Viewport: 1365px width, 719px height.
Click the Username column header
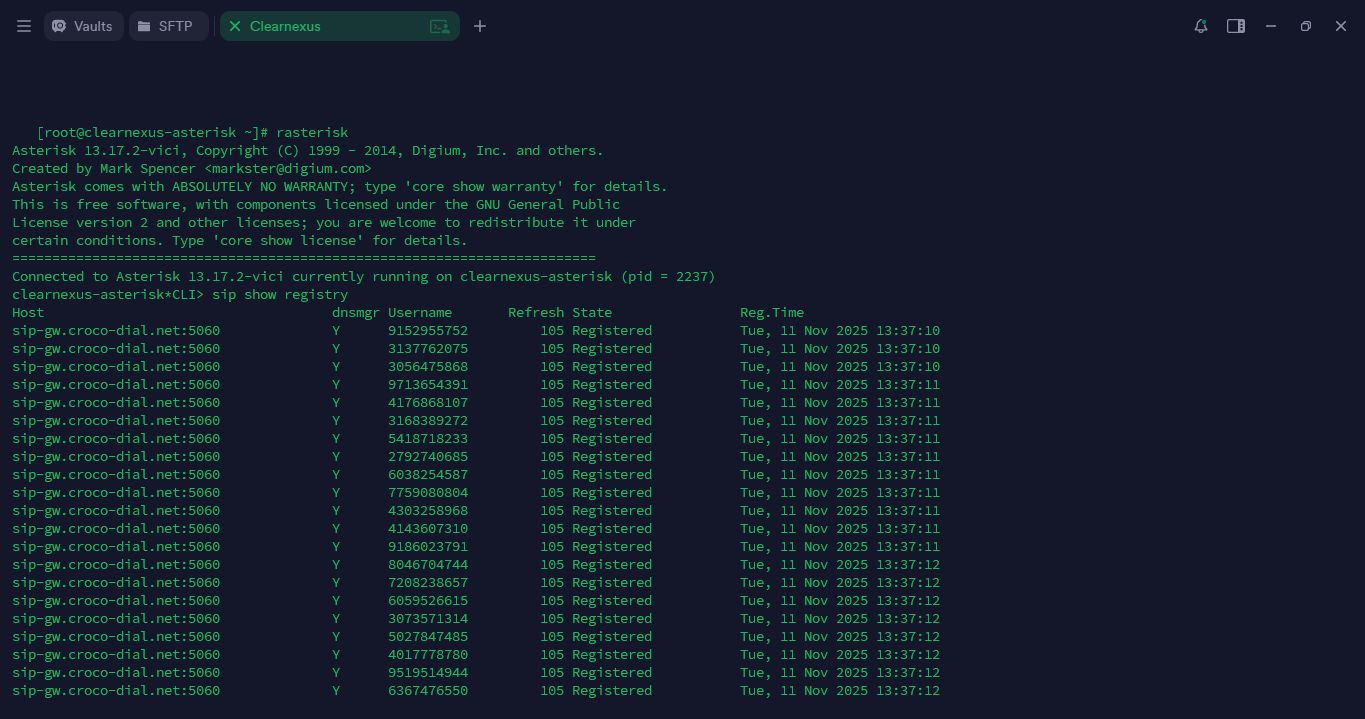420,312
